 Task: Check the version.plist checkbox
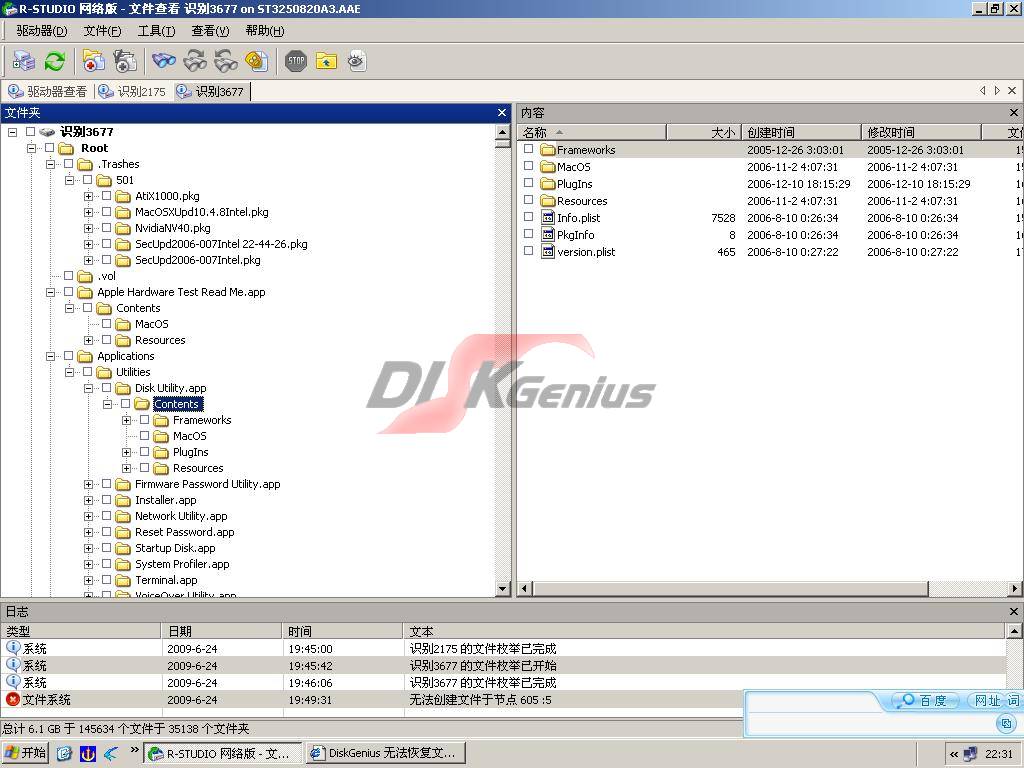[528, 251]
